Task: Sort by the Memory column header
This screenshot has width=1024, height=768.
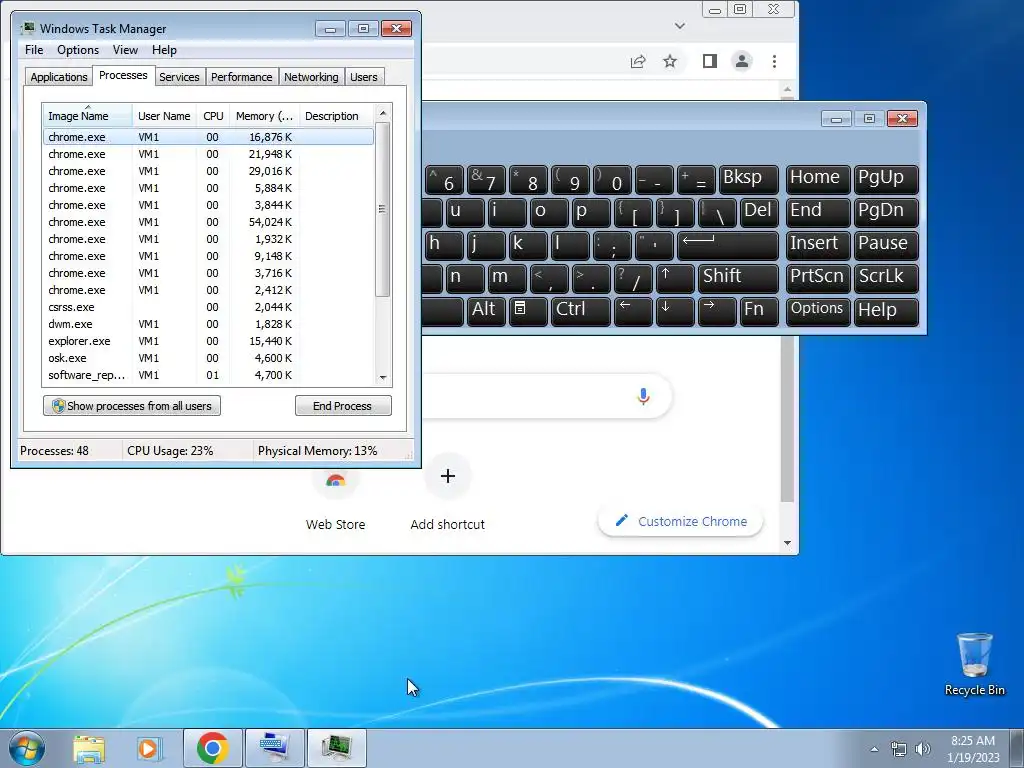Action: [264, 116]
